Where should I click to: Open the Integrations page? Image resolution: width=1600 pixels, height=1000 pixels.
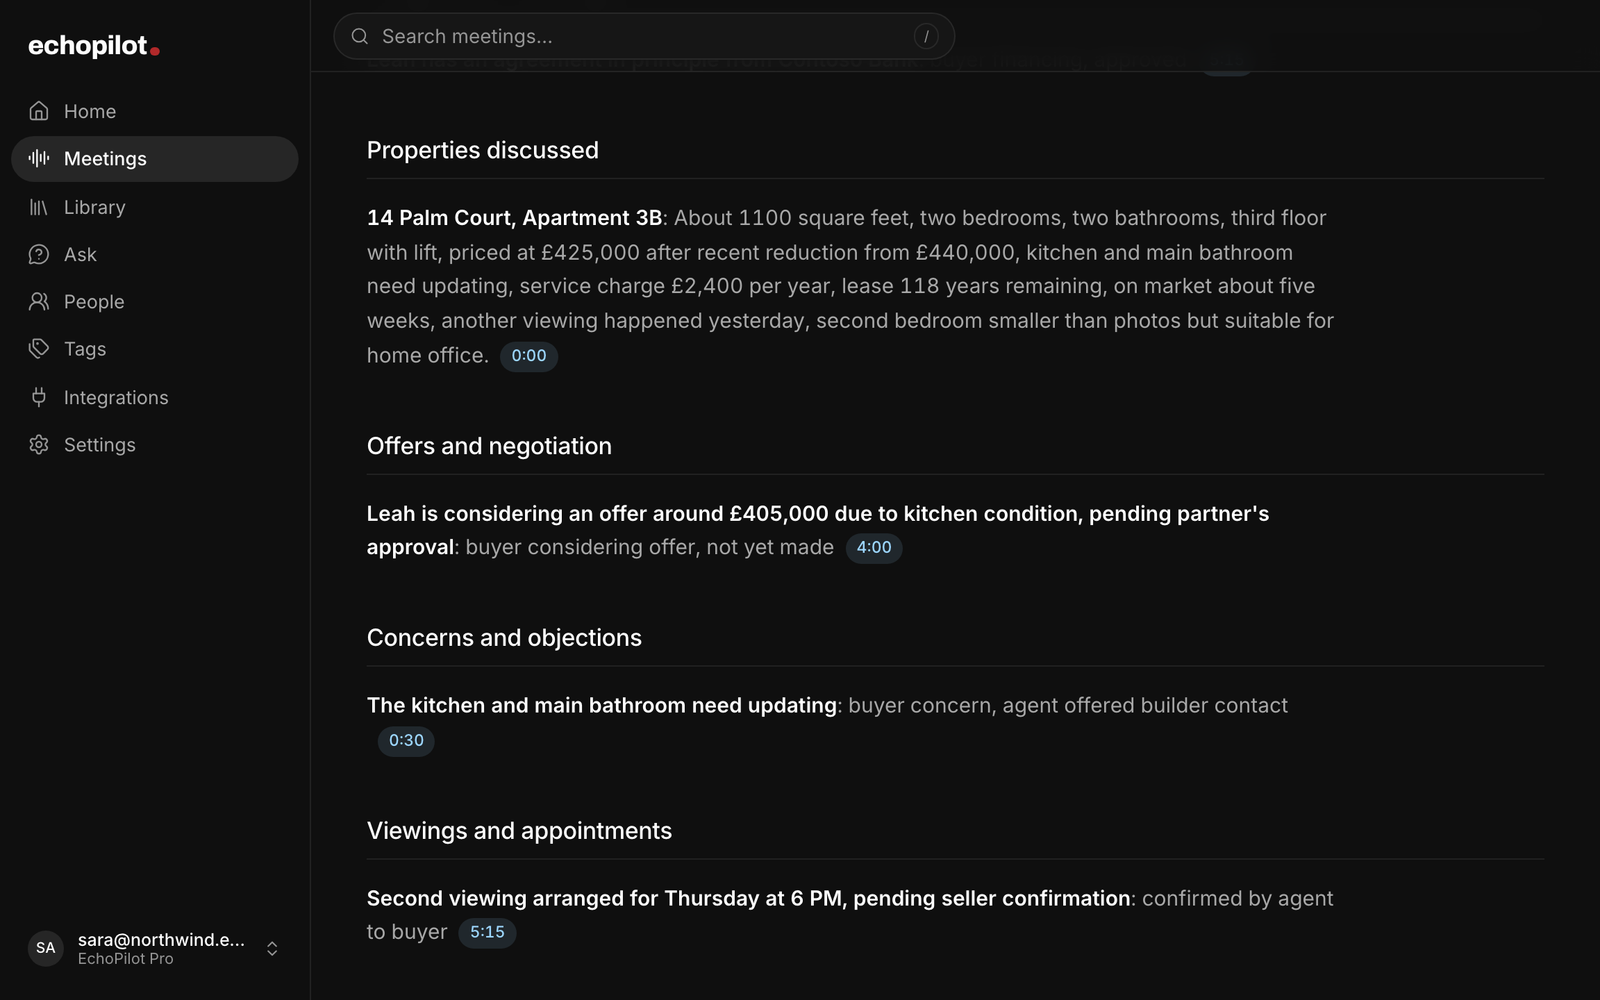point(155,397)
